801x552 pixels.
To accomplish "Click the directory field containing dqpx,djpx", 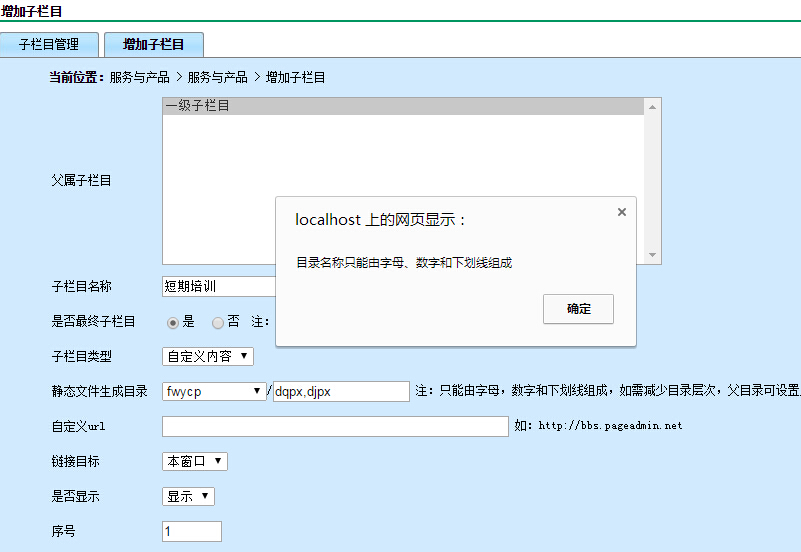I will [x=341, y=391].
